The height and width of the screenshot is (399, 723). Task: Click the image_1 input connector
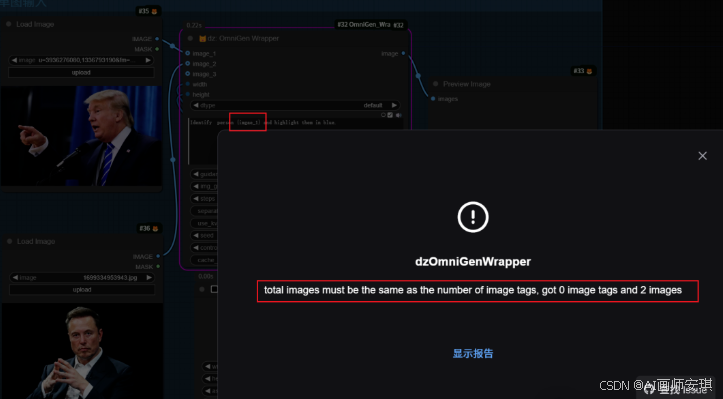(188, 54)
